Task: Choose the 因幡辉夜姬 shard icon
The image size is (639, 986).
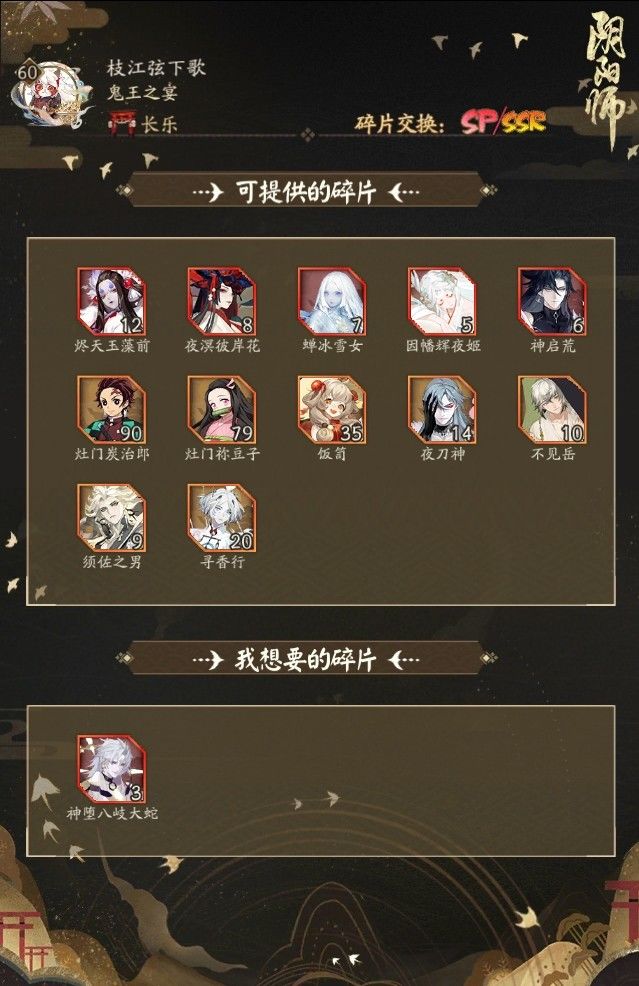Action: click(x=442, y=302)
